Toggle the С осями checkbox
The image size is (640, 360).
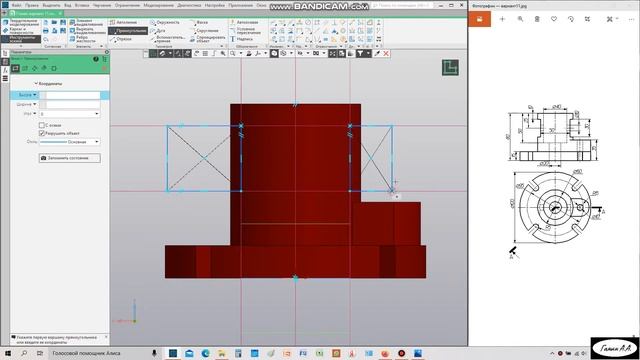[x=41, y=125]
